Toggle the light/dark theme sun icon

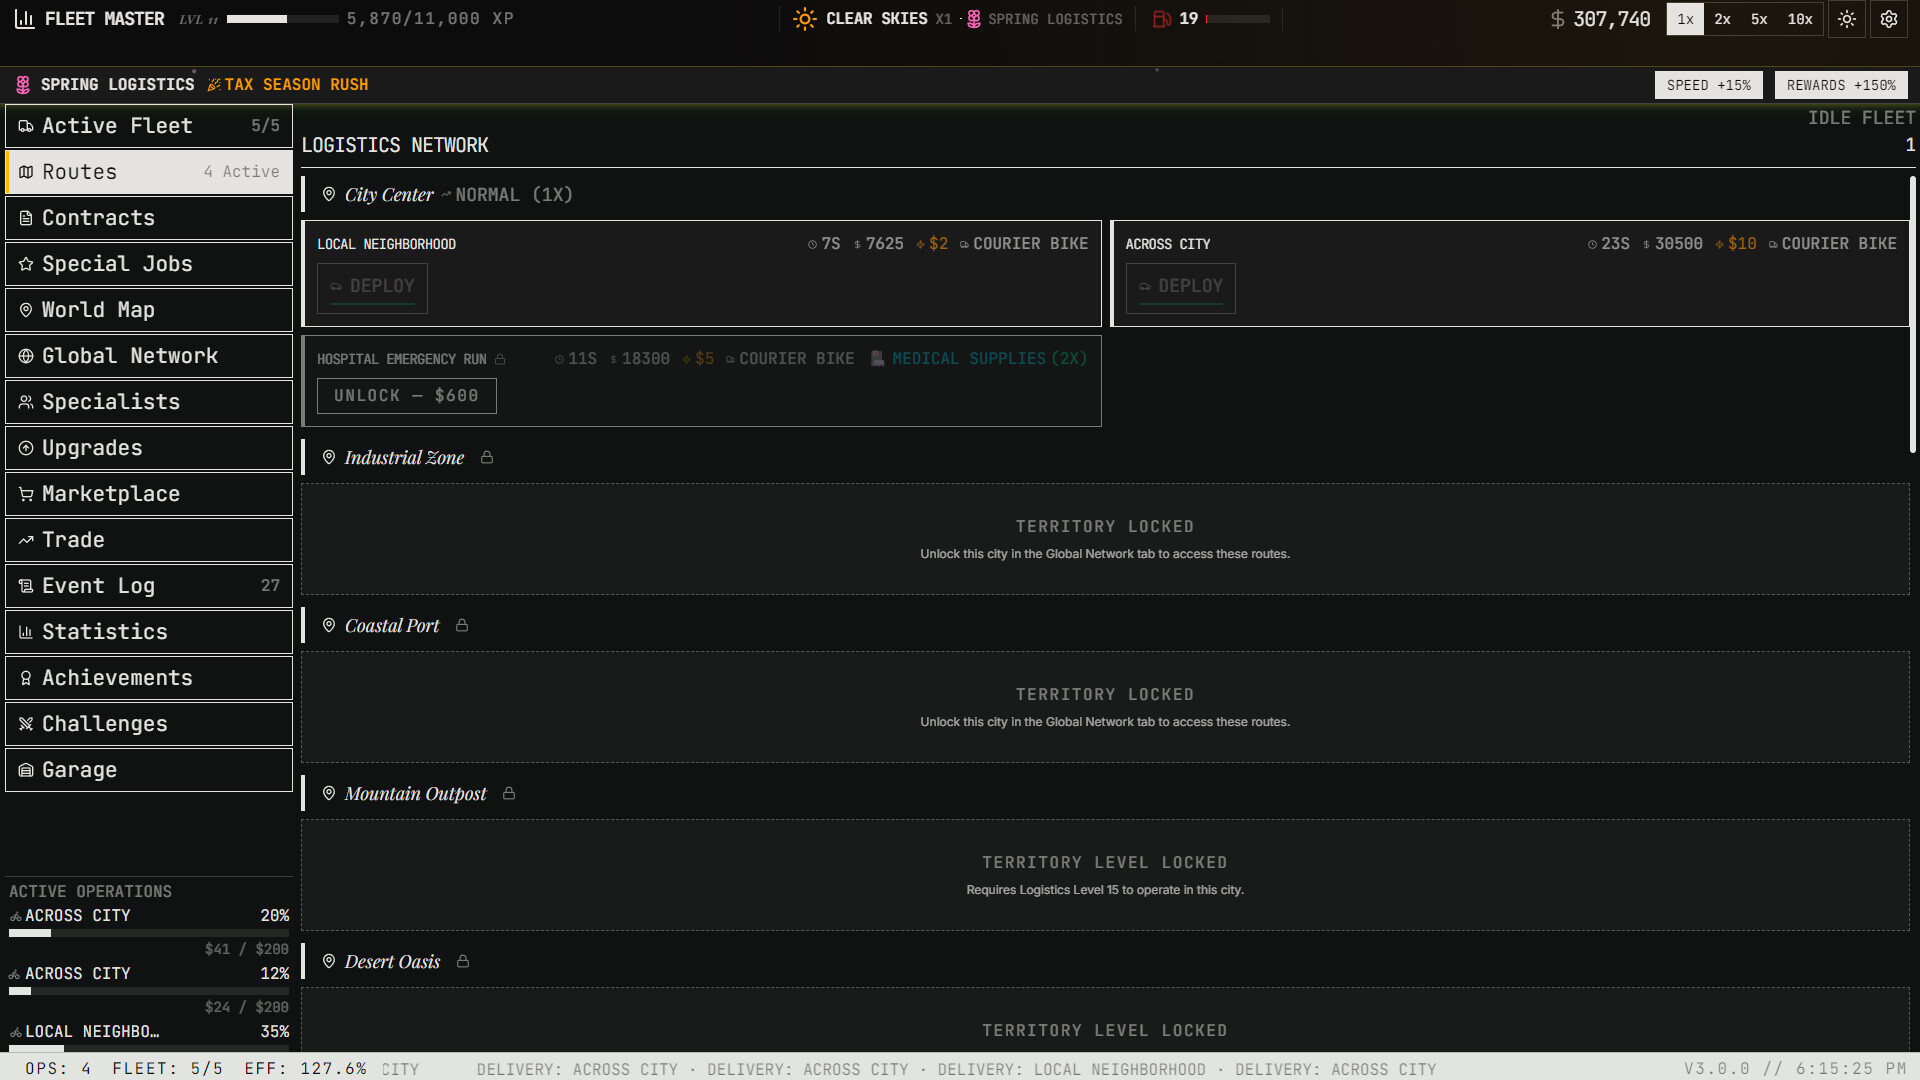(1846, 19)
